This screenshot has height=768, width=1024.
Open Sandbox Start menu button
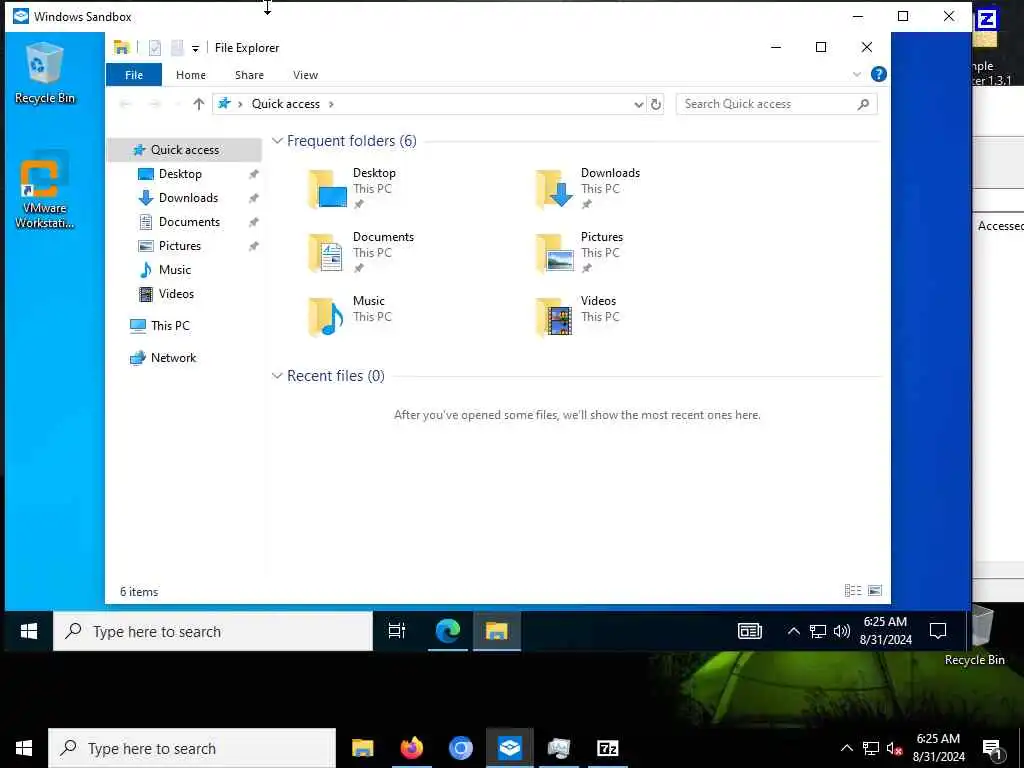pyautogui.click(x=29, y=631)
